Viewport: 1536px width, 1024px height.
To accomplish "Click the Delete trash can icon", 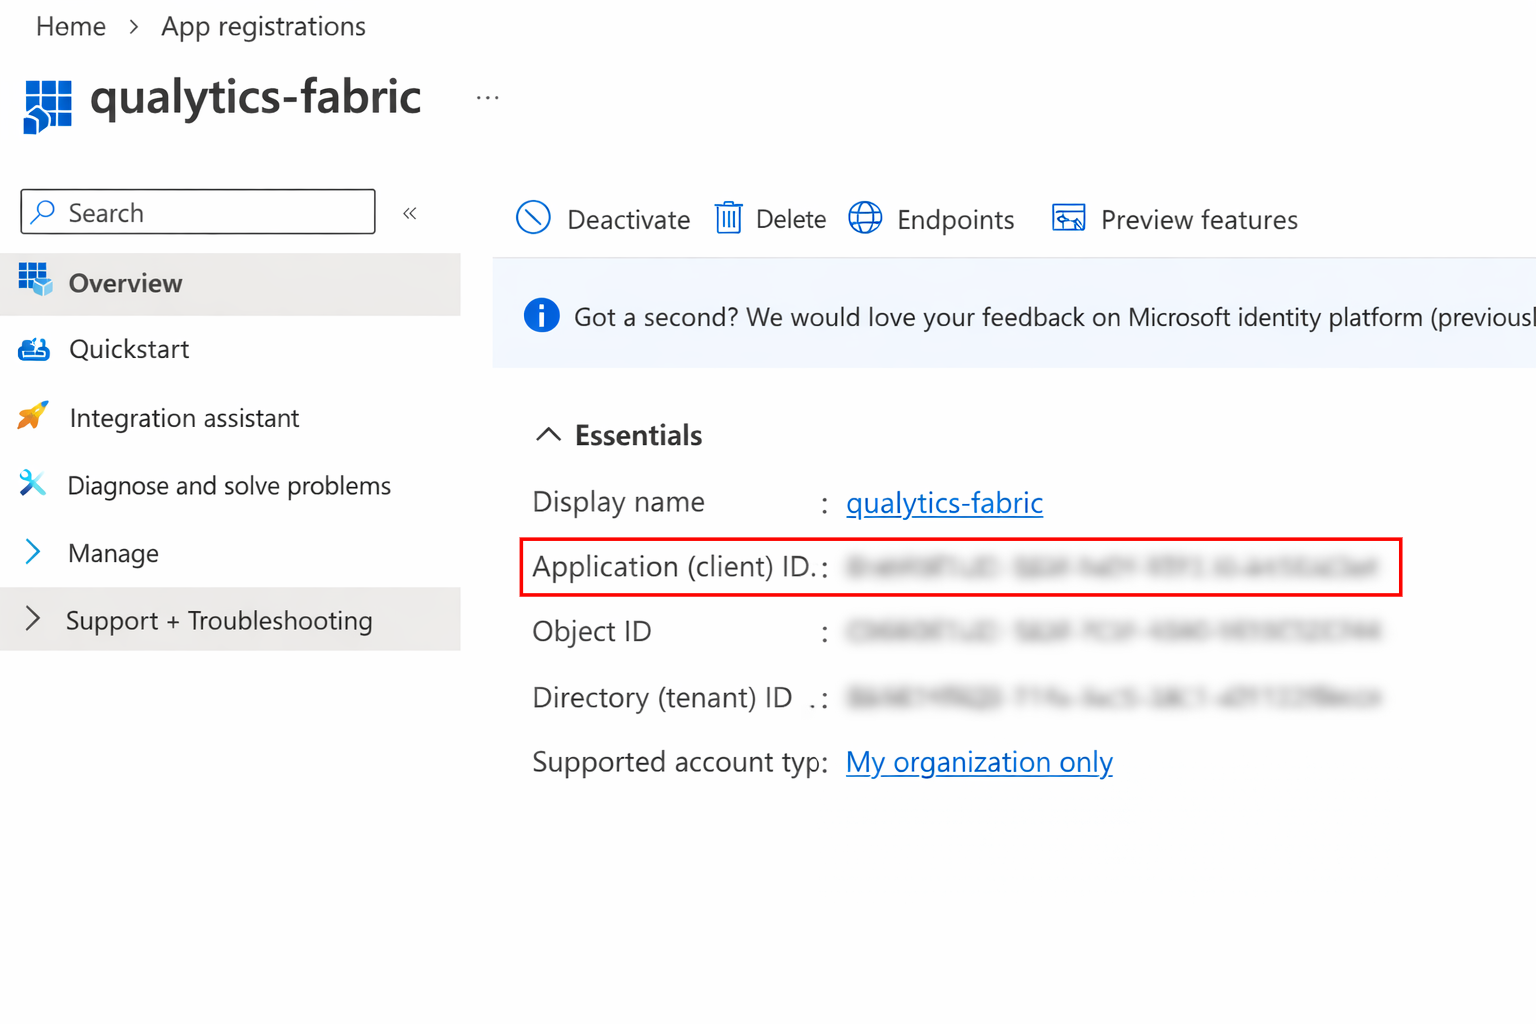I will pos(728,218).
